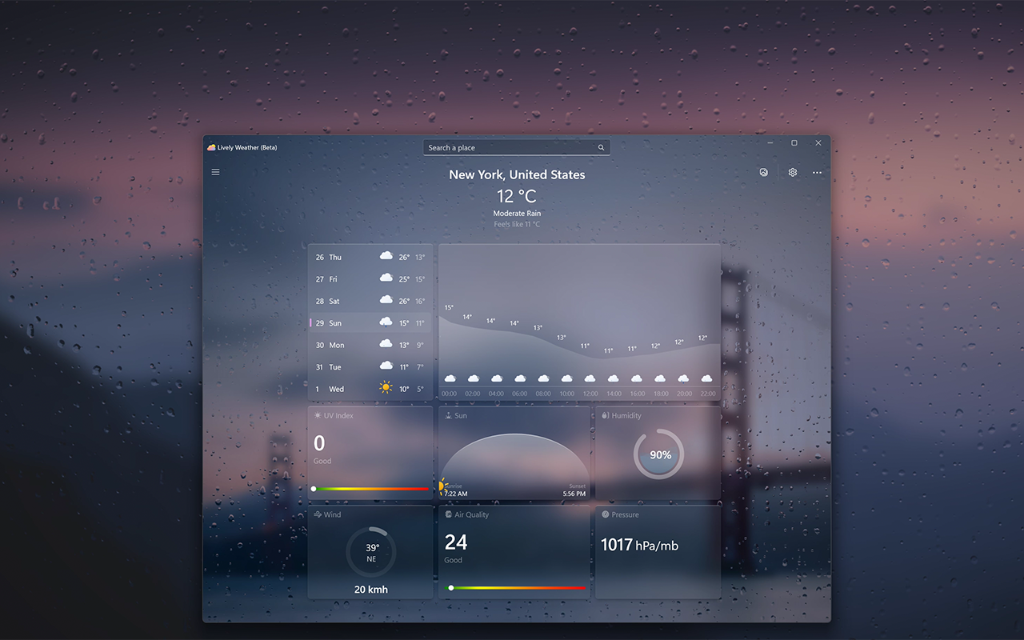Click the 0 UV index value
This screenshot has width=1024, height=640.
click(x=319, y=443)
